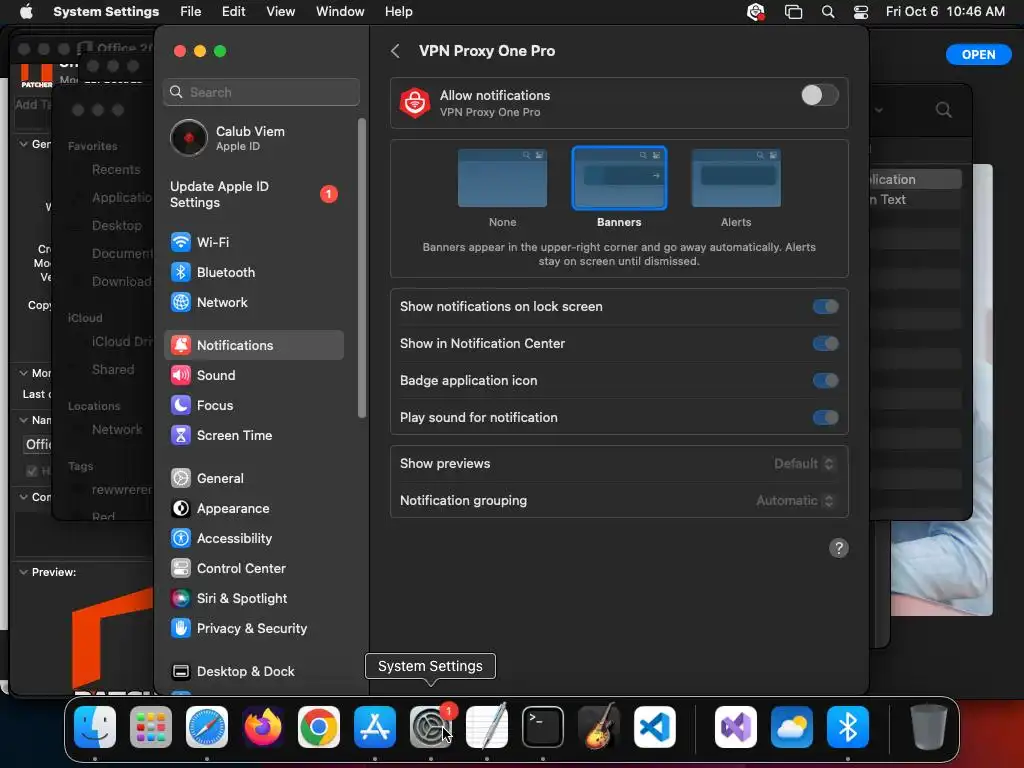This screenshot has width=1024, height=768.
Task: Open Finder from the Dock
Action: 95,727
